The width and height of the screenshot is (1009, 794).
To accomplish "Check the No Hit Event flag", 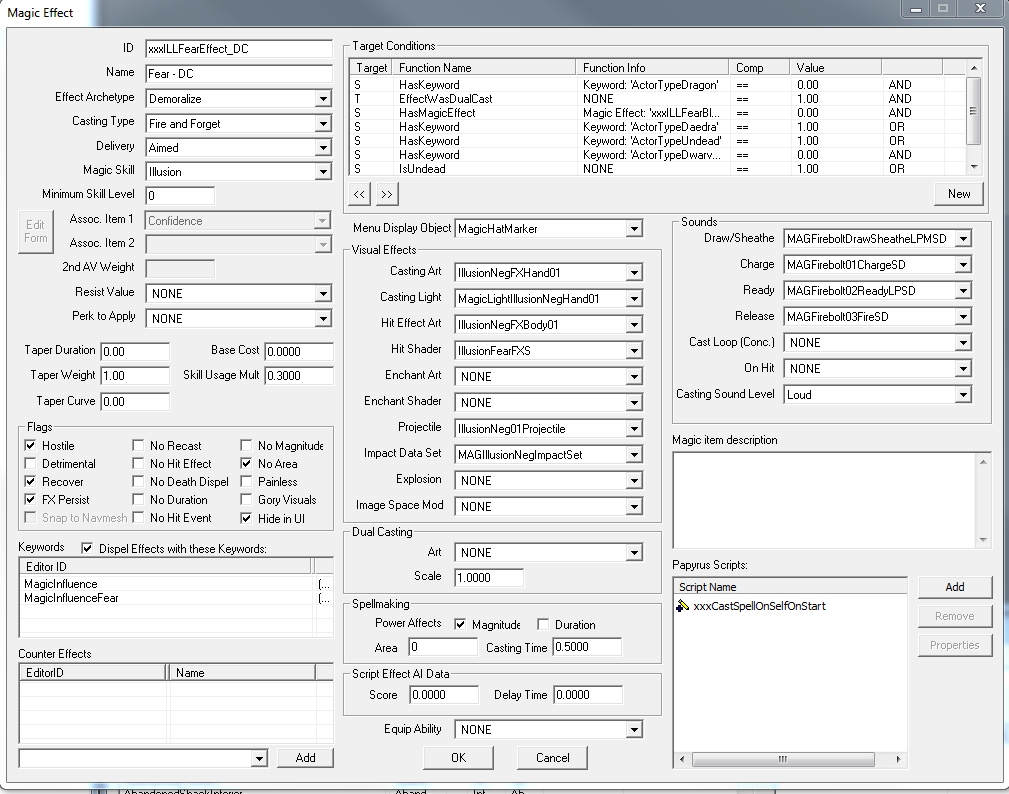I will tap(138, 517).
